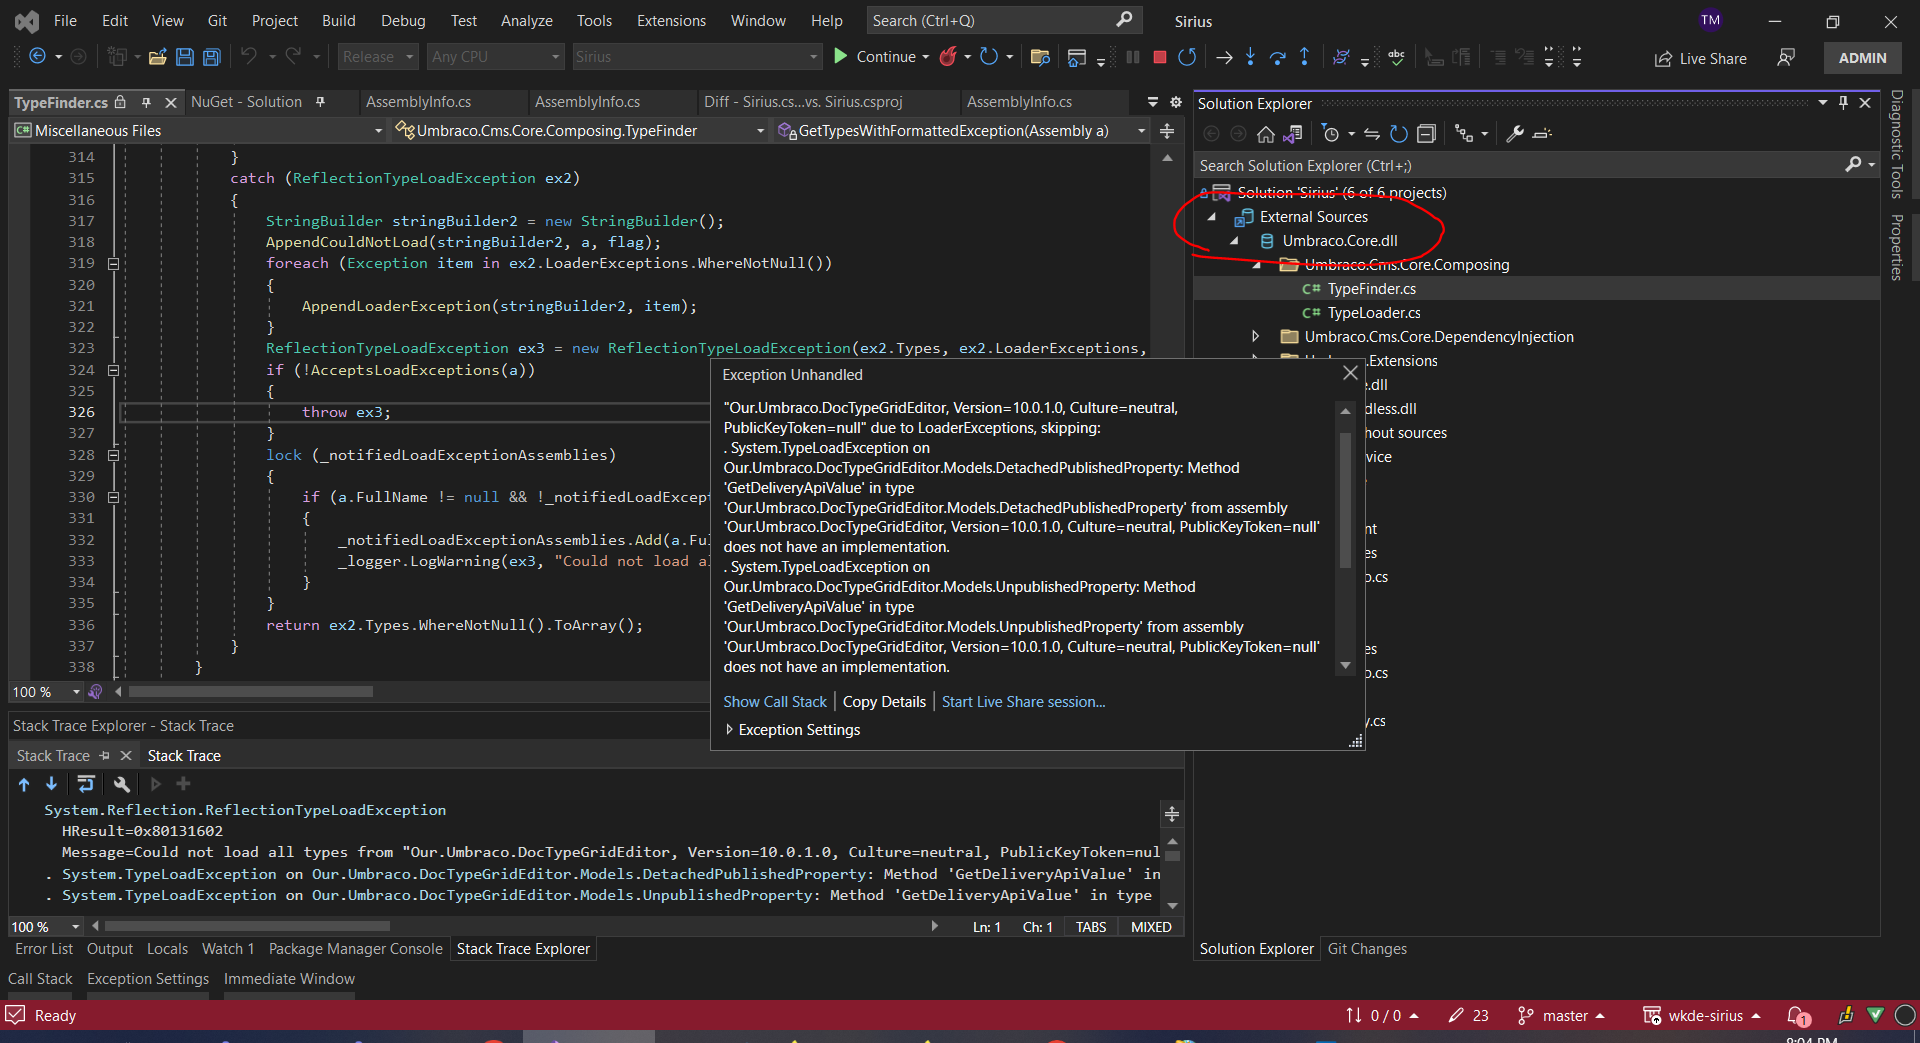Click the Stop Debugging red square
This screenshot has height=1043, width=1920.
click(x=1160, y=57)
